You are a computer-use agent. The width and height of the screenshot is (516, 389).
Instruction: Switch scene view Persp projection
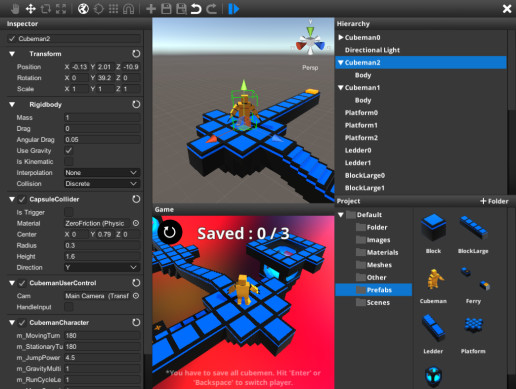point(310,68)
